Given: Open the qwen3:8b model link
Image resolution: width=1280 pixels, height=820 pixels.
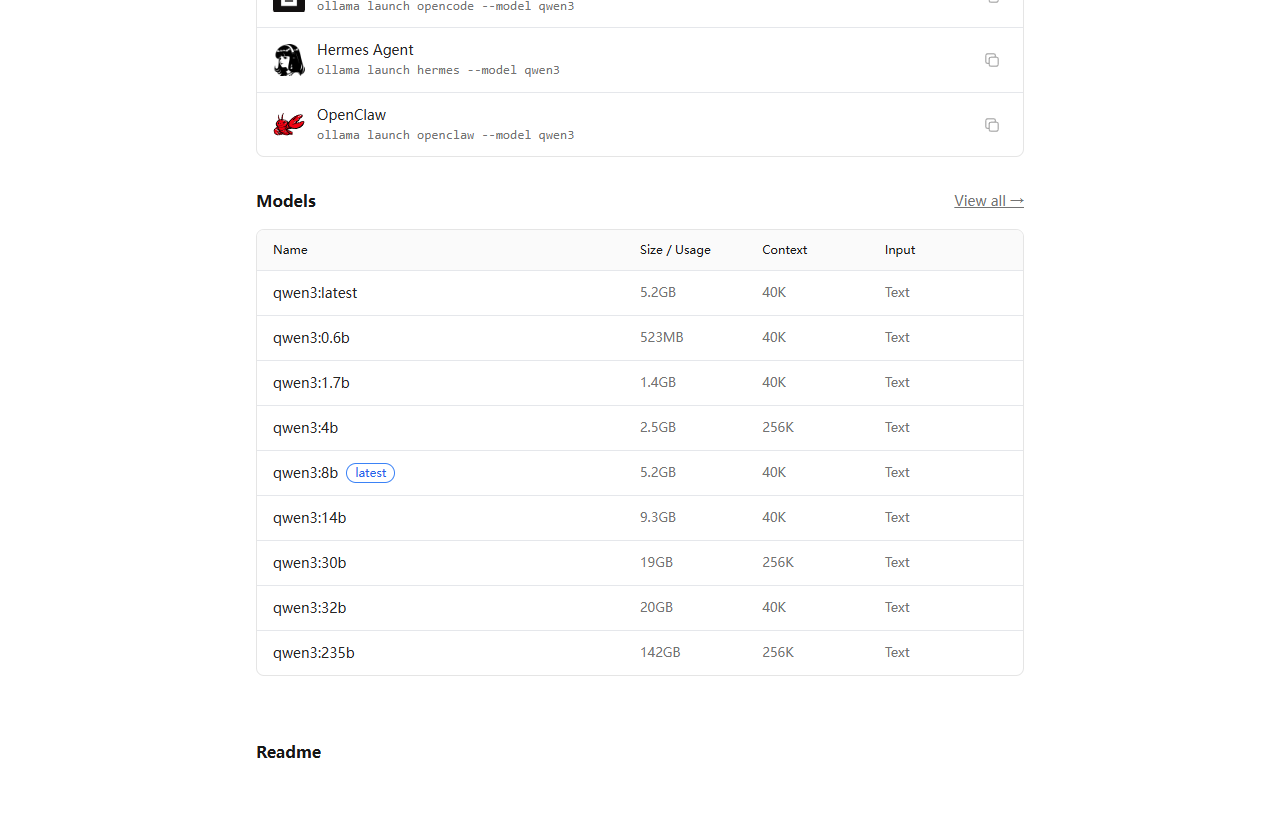Looking at the screenshot, I should (x=305, y=473).
